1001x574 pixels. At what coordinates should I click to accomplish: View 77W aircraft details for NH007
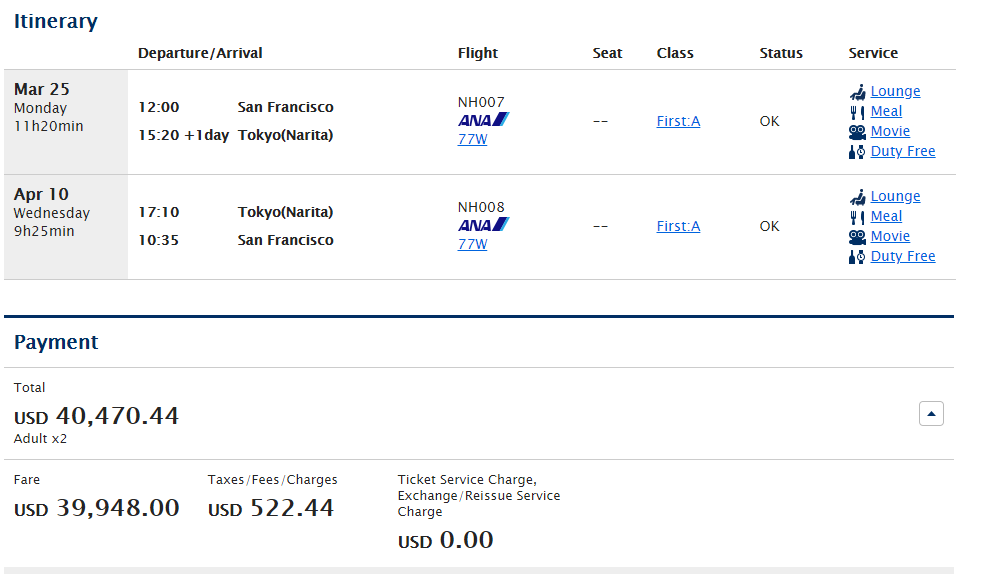point(472,139)
